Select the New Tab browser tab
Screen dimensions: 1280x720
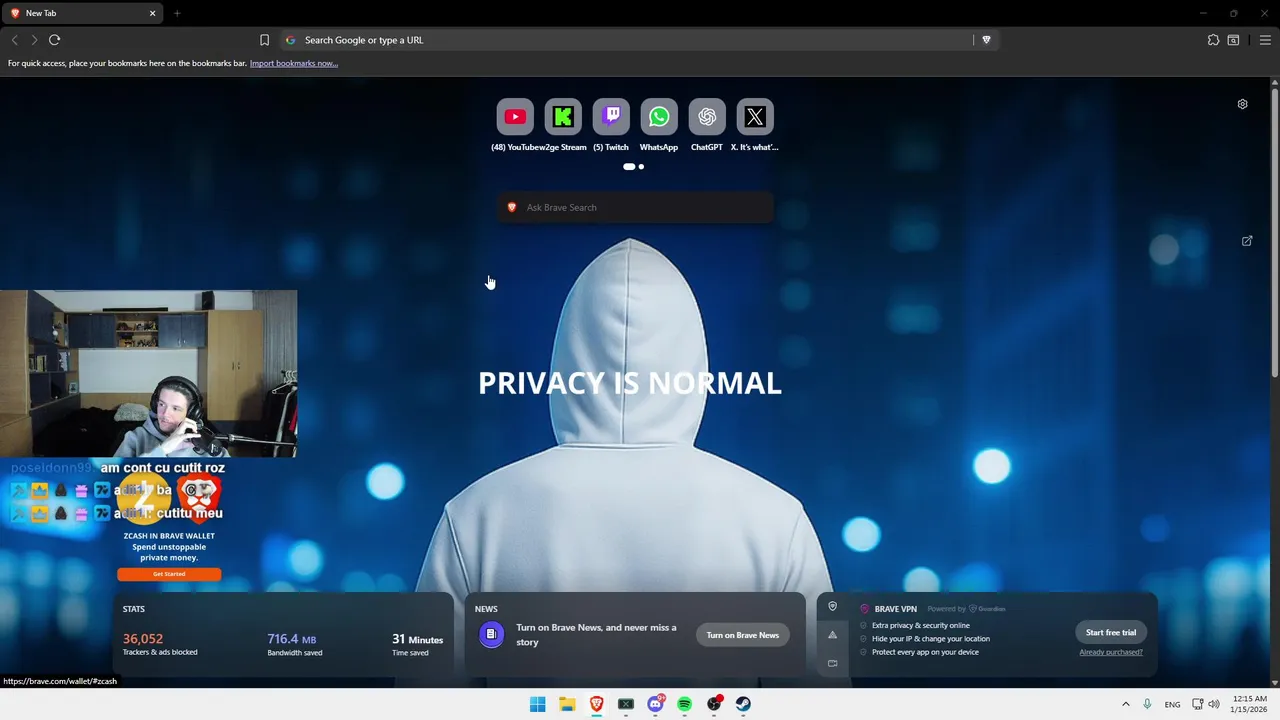(83, 13)
